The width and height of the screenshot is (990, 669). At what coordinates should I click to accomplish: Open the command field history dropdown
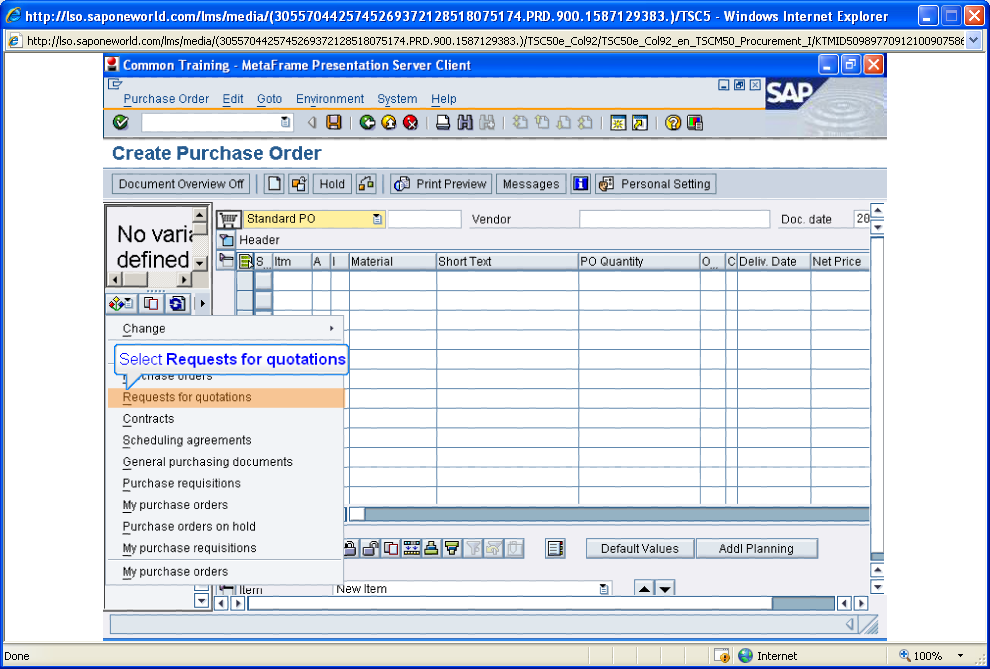tap(285, 122)
